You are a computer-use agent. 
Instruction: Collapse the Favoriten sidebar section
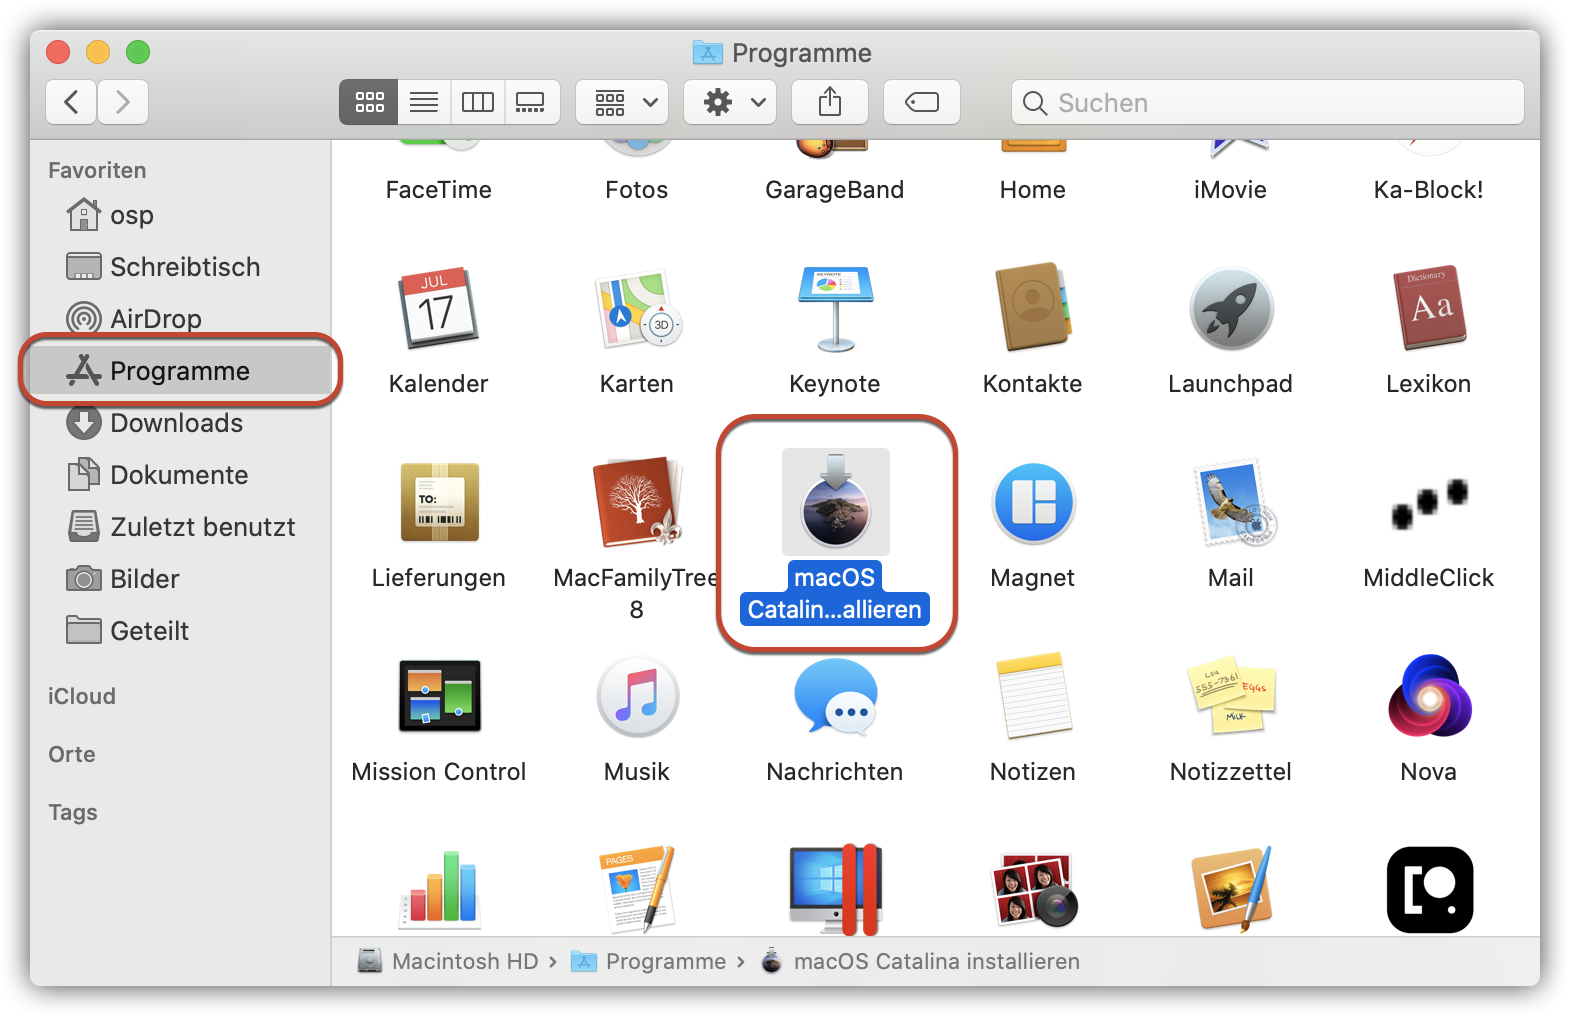pos(97,170)
